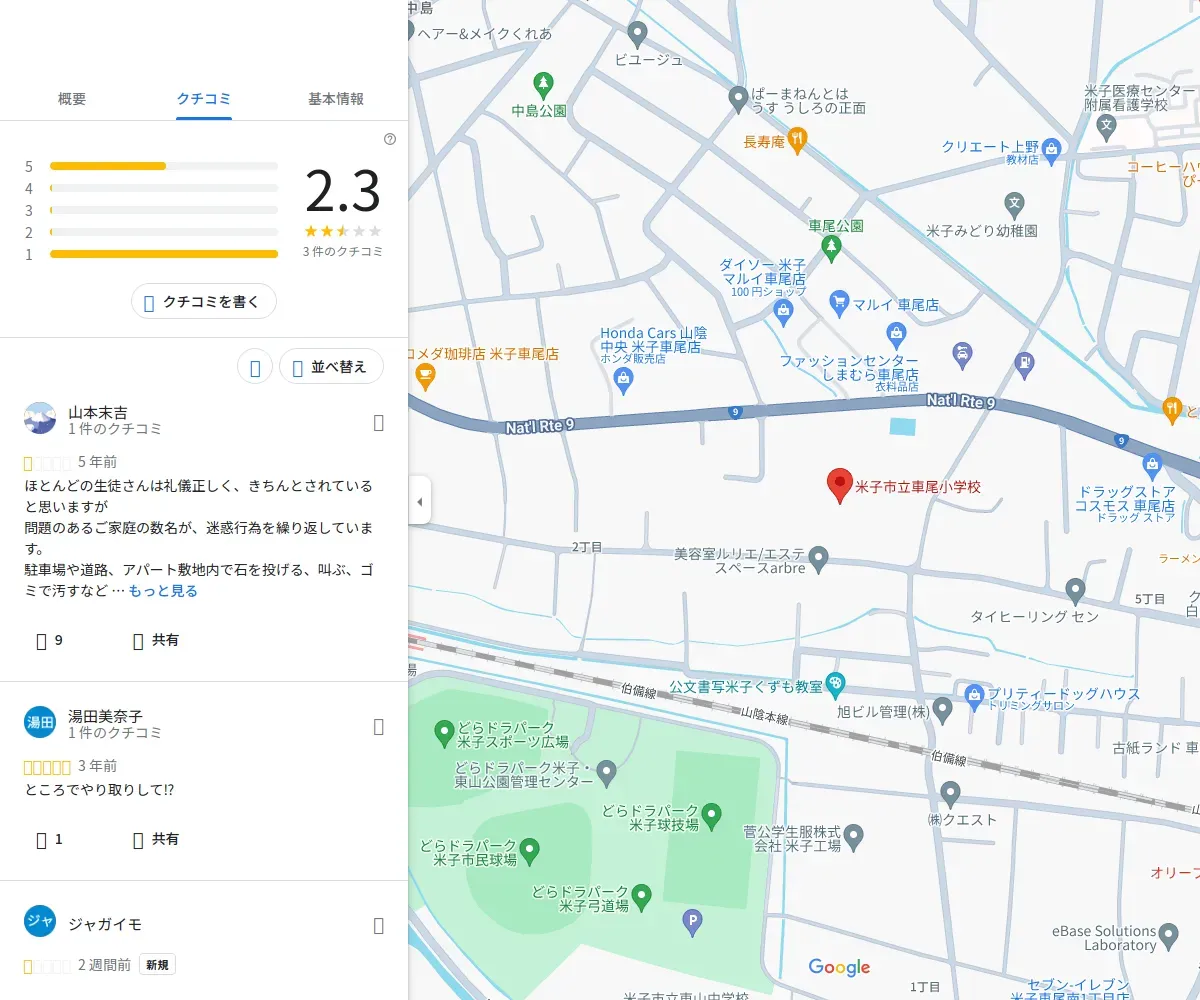Click ダイソー 米子 マルイ車尾店 marker
The image size is (1200, 1000).
point(784,313)
